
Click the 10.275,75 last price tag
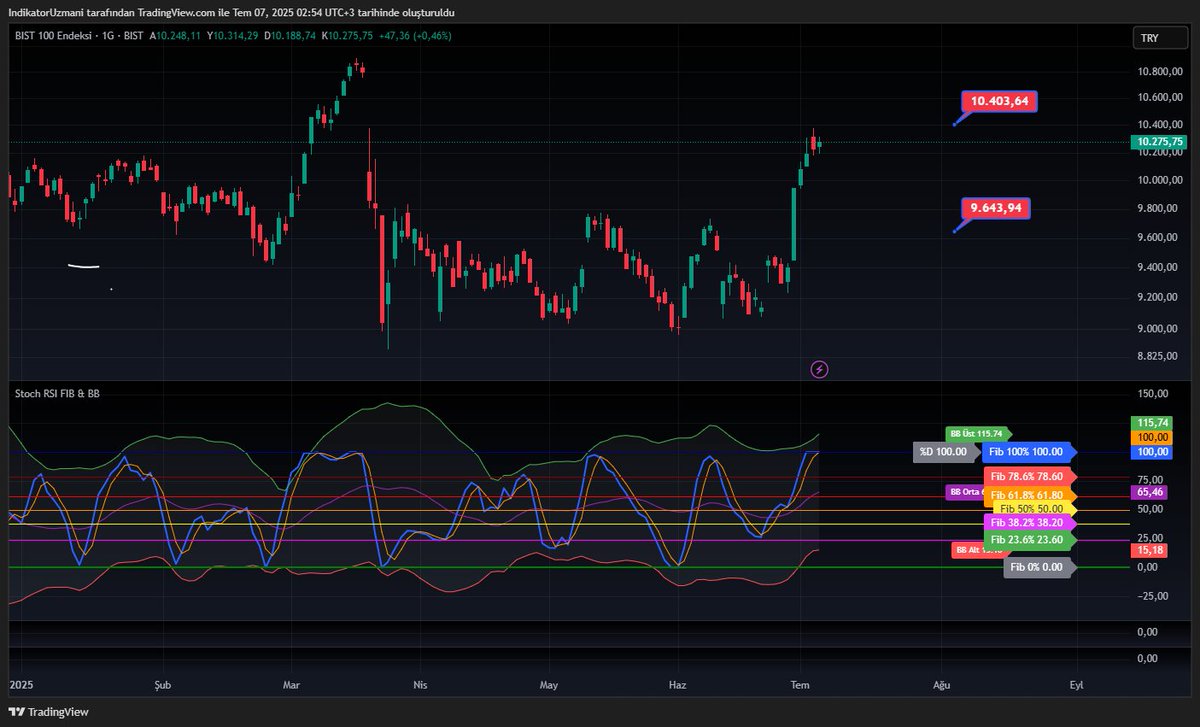1159,143
